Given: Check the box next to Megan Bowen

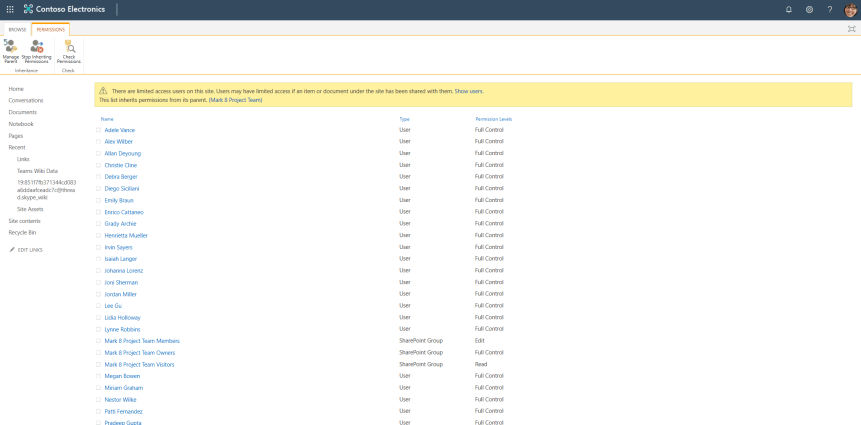Looking at the screenshot, I should 98,376.
